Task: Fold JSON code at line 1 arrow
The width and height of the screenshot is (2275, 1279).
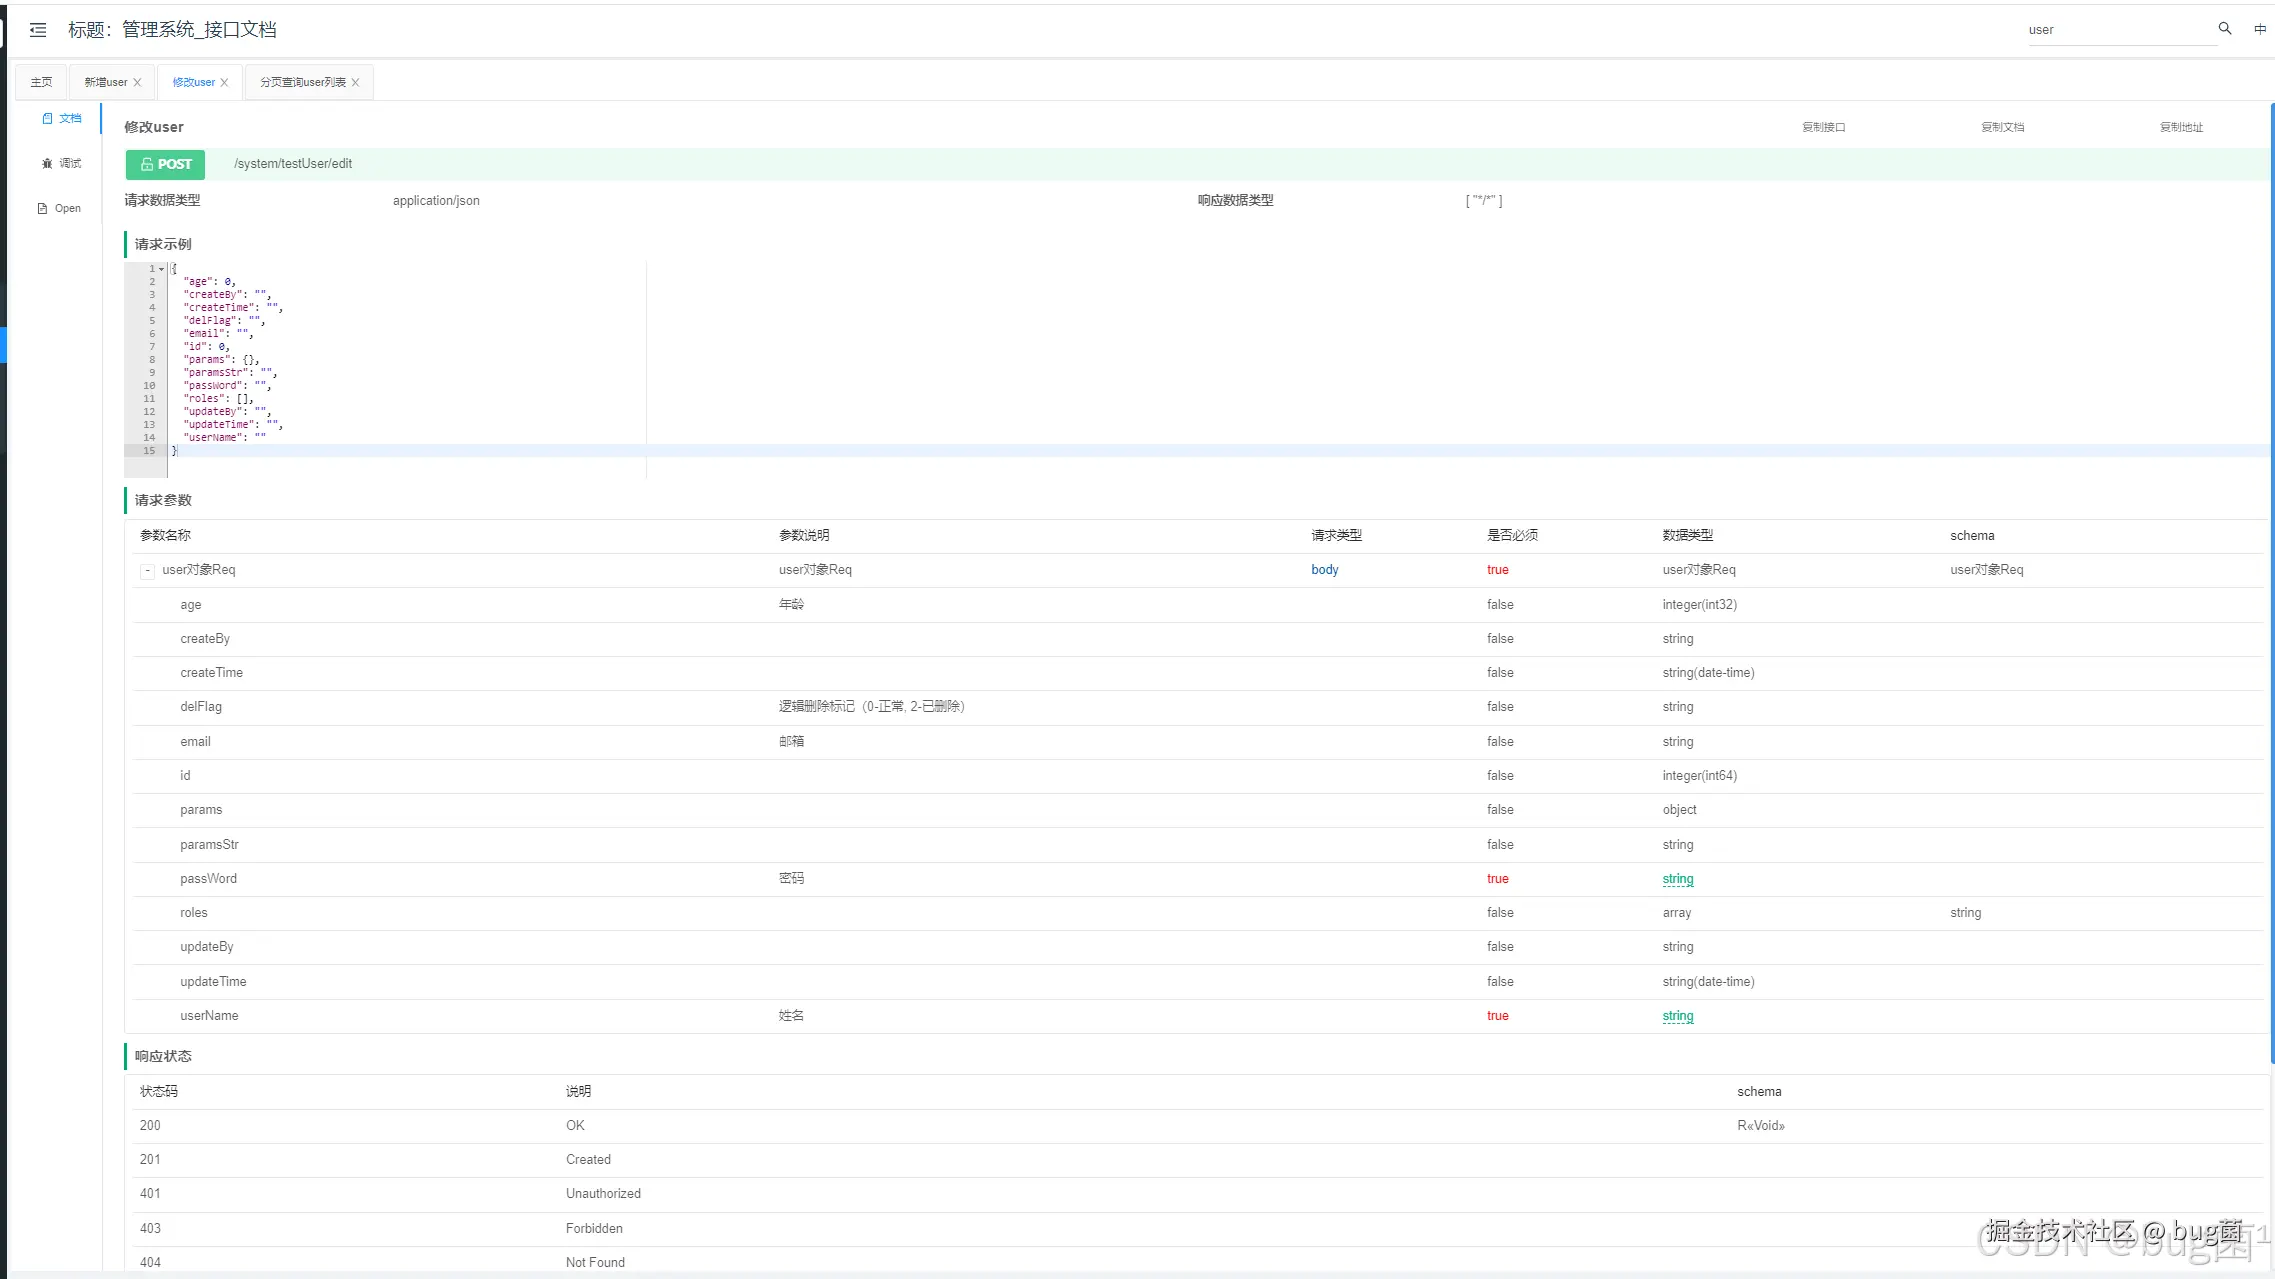Action: pos(161,269)
